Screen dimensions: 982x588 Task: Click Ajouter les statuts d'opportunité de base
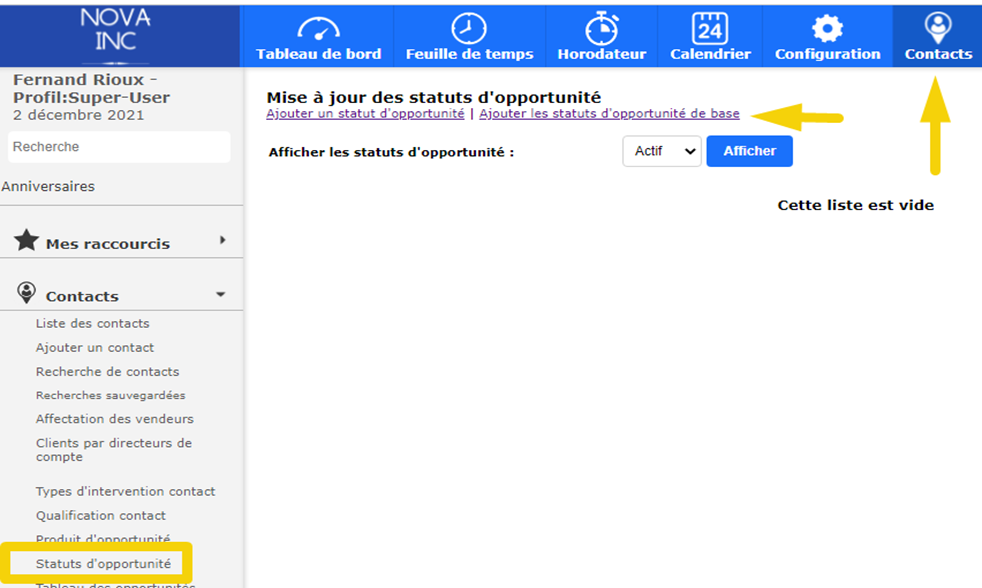point(609,114)
